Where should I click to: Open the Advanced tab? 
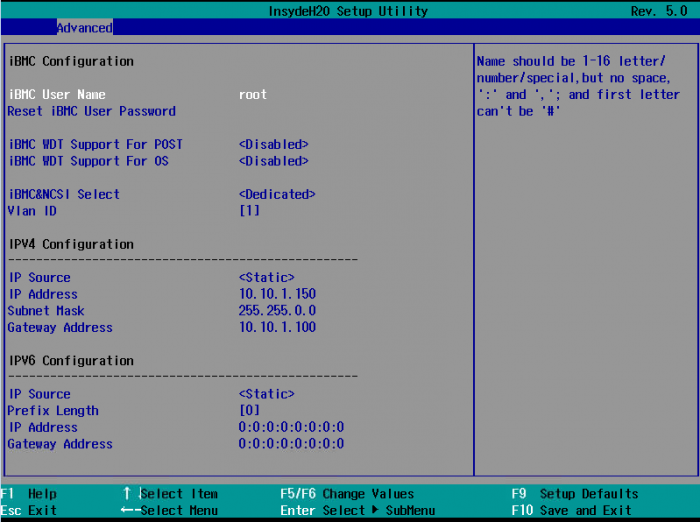[84, 28]
